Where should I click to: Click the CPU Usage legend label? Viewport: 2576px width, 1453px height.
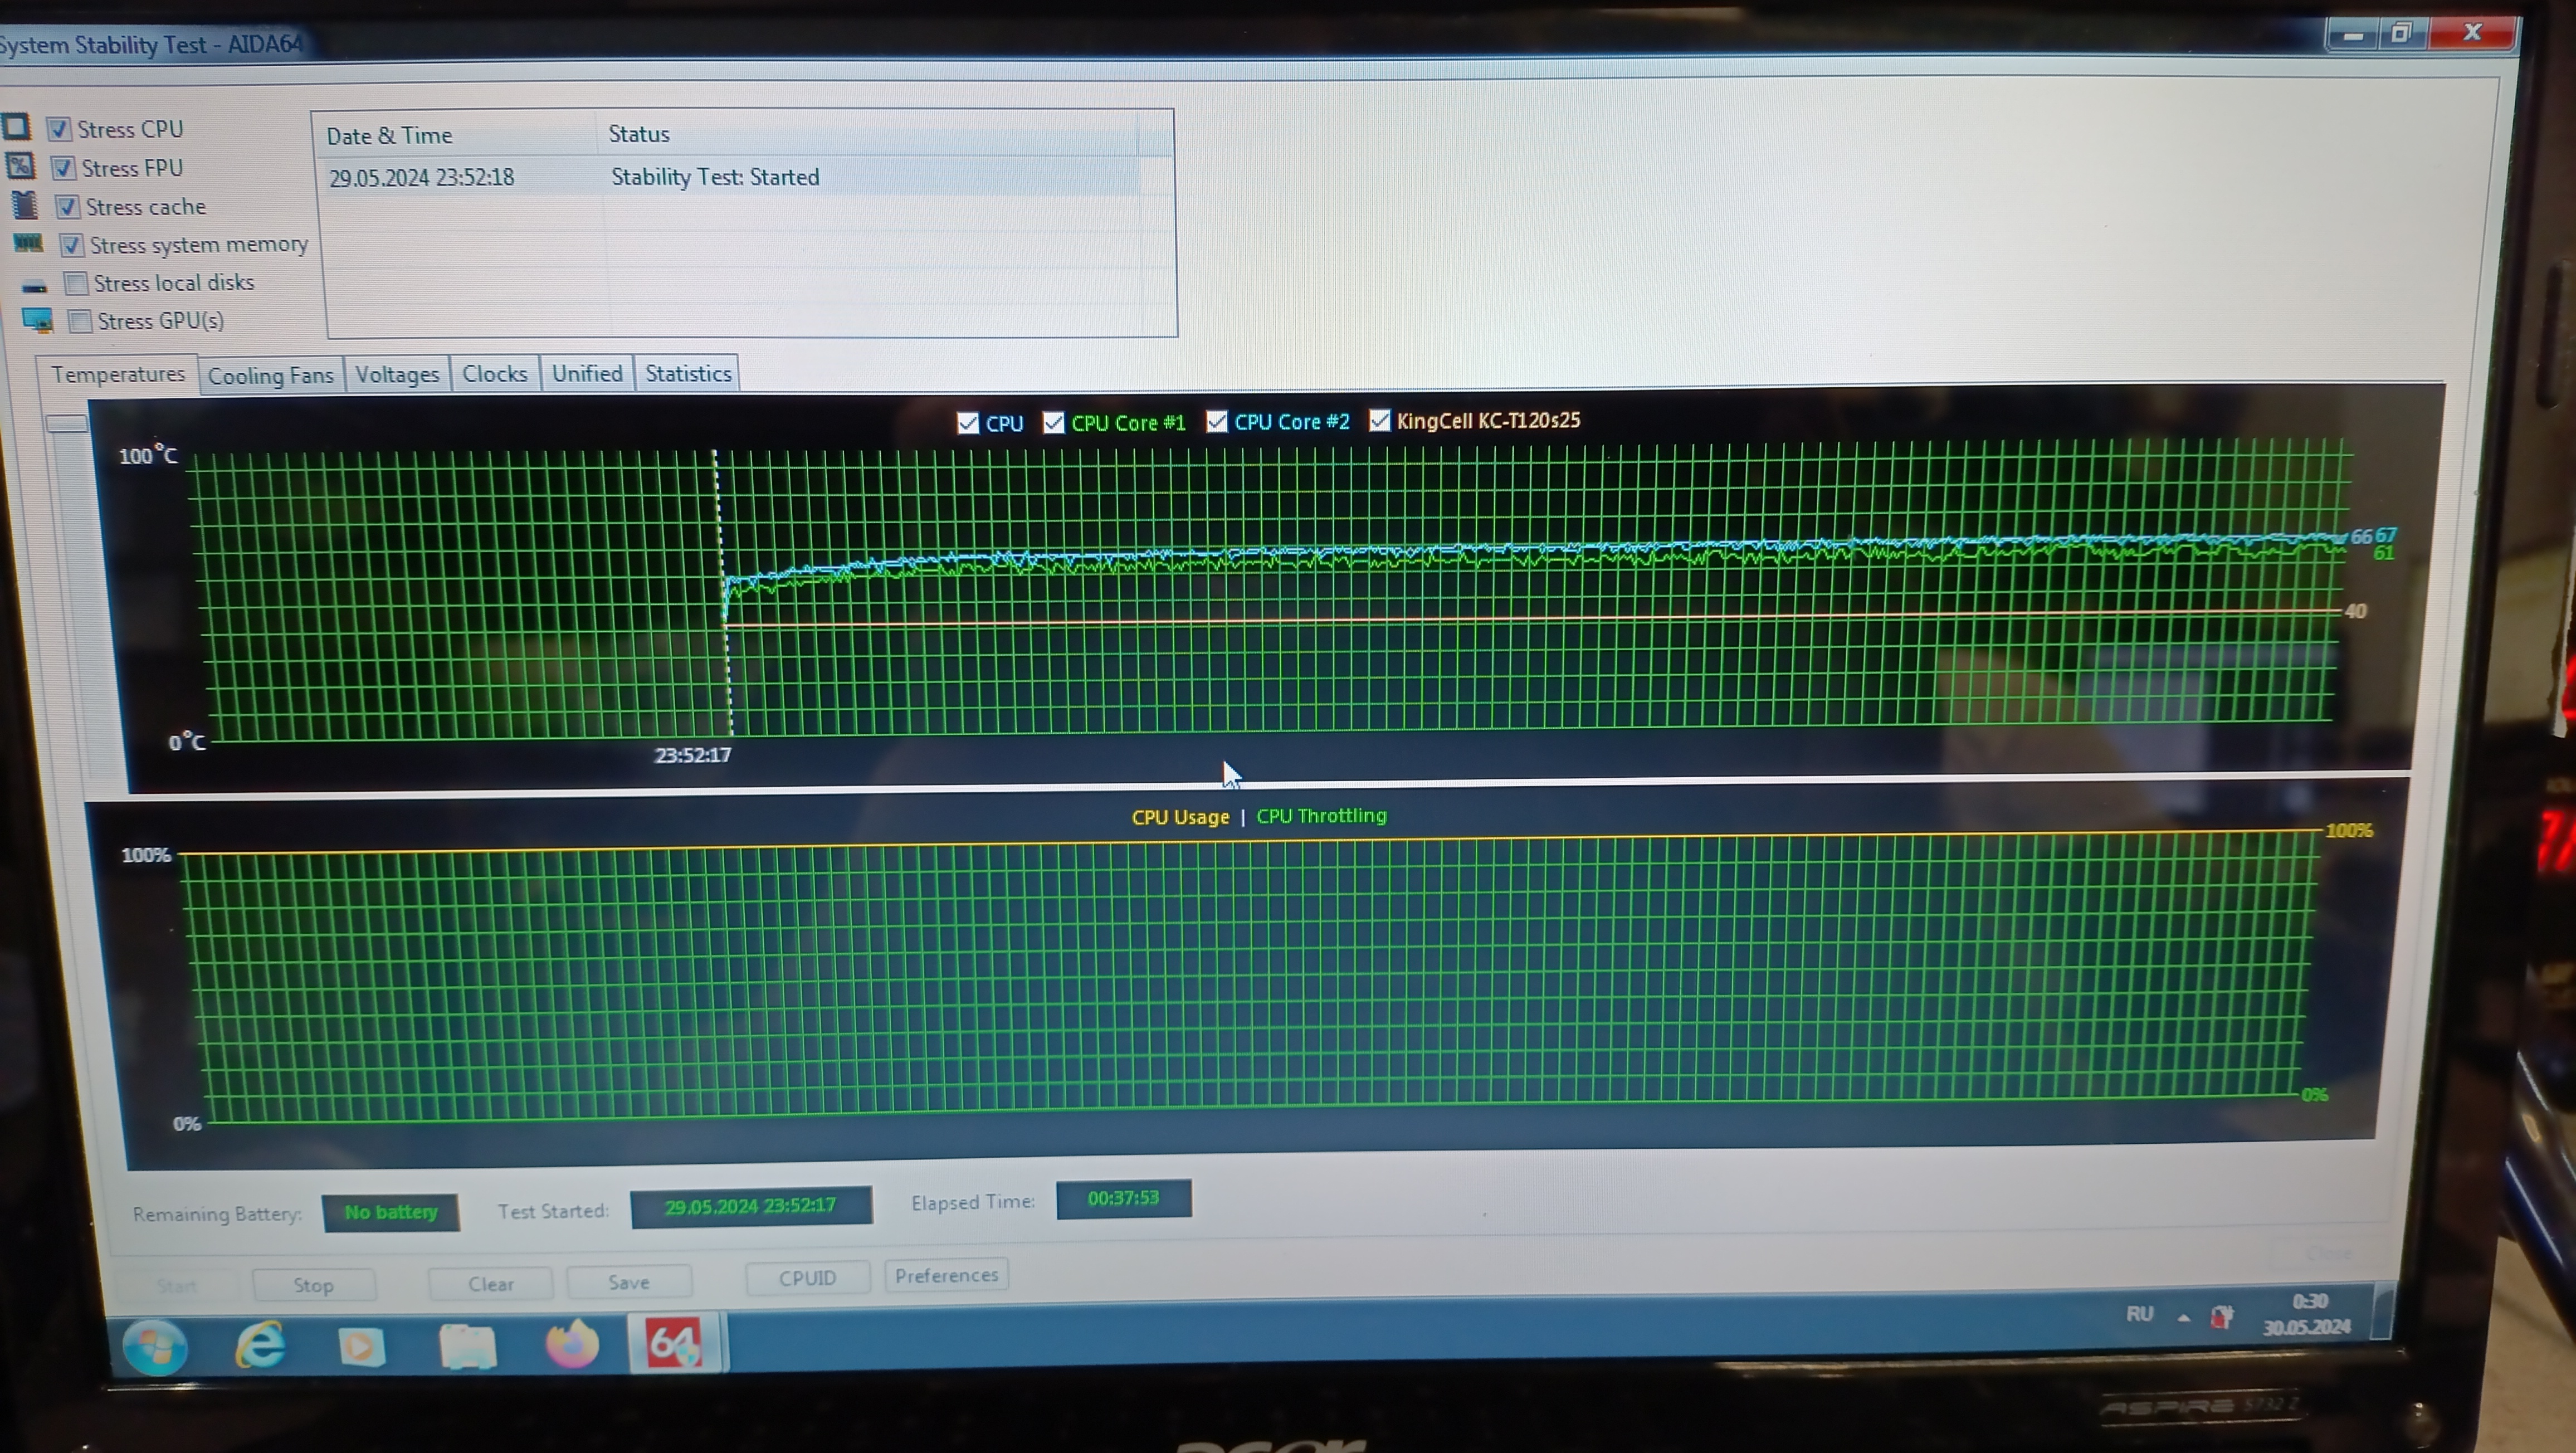1180,817
